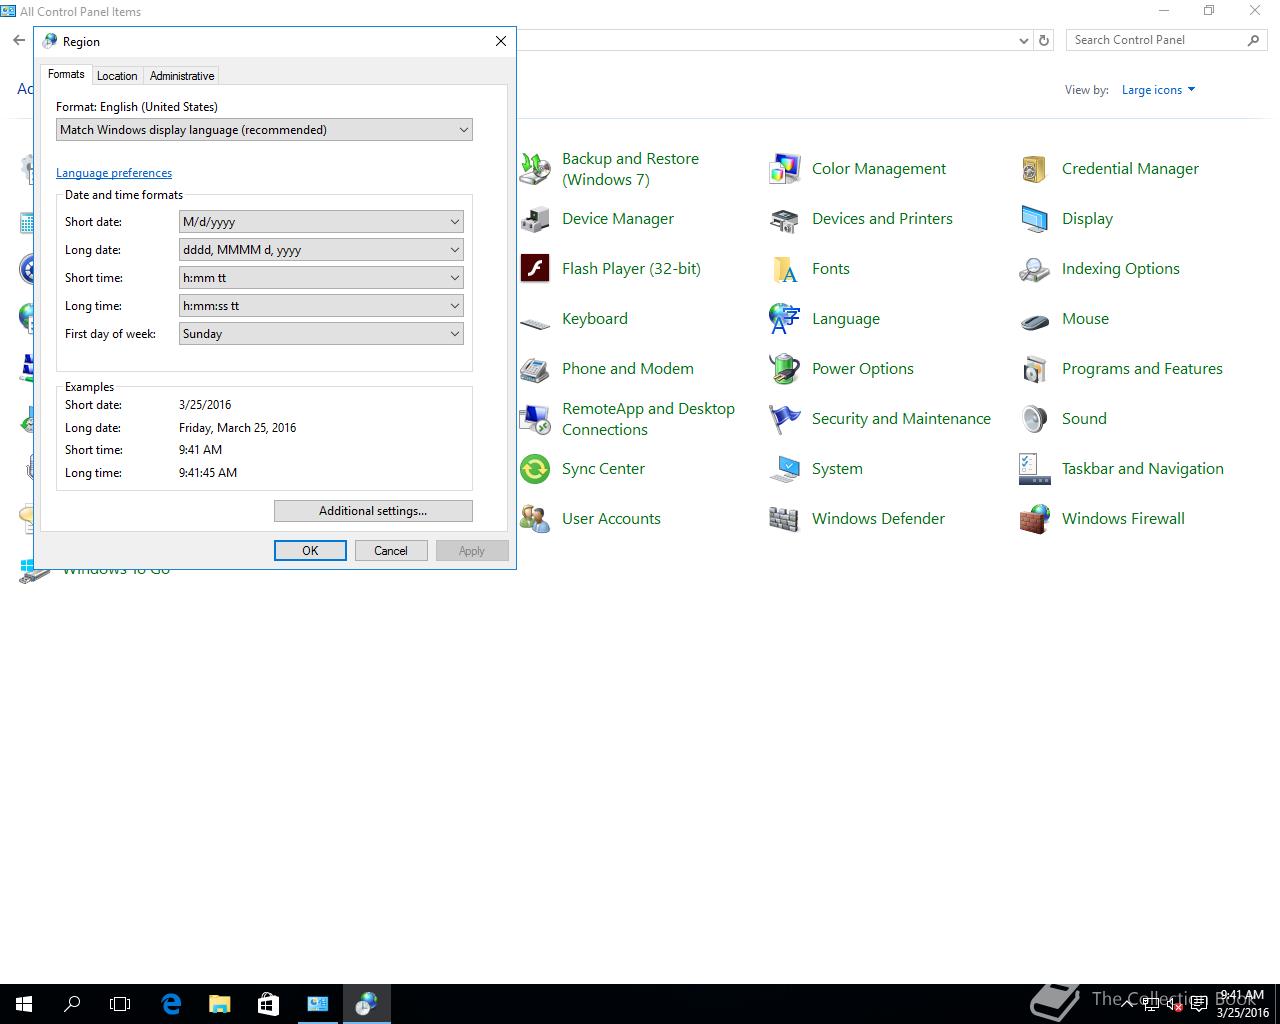Open Credential Manager icon

pyautogui.click(x=1035, y=169)
